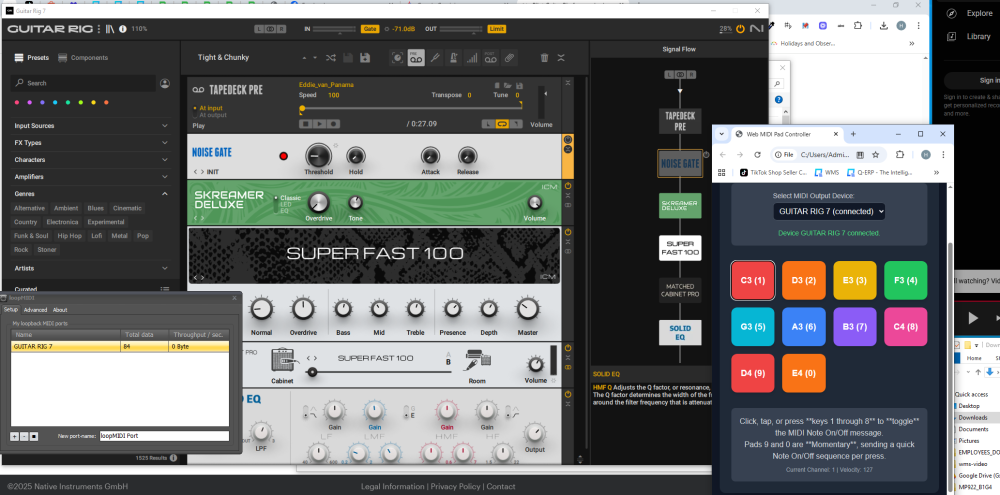The height and width of the screenshot is (495, 1000).
Task: Toggle Solid EQ power button
Action: pos(568,395)
